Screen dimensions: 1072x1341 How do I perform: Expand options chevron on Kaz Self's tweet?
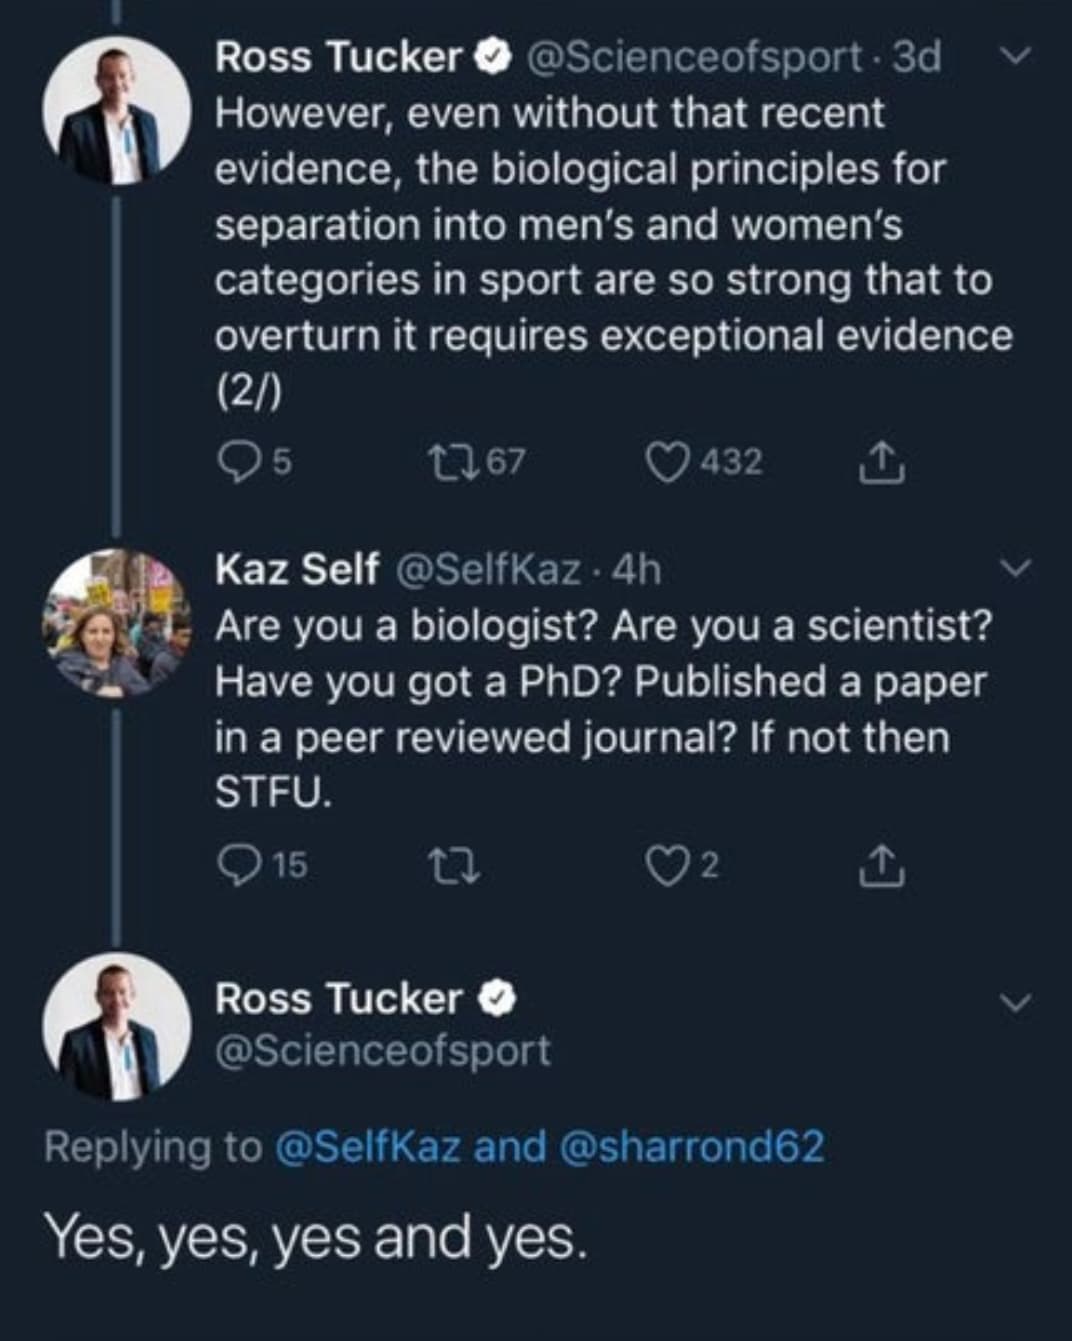[x=1016, y=569]
